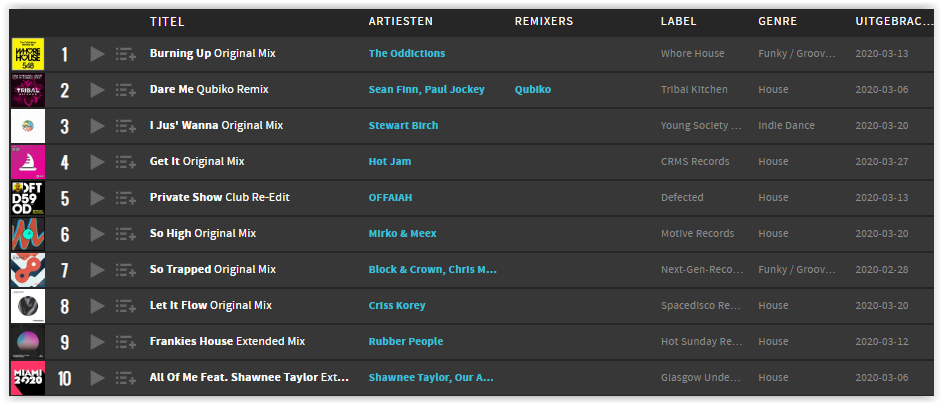Open the Burning Up track title

pyautogui.click(x=180, y=54)
